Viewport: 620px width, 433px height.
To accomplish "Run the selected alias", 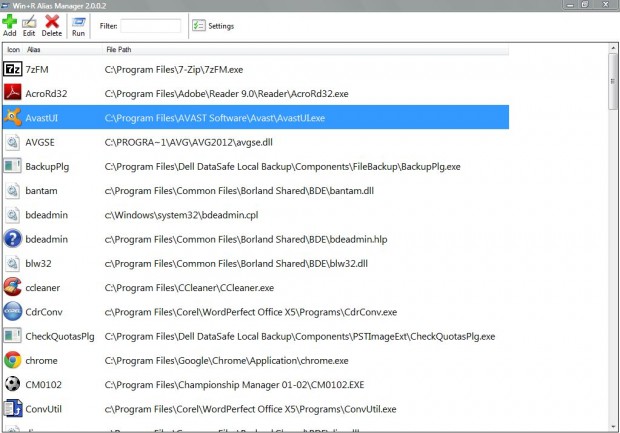I will [x=78, y=26].
